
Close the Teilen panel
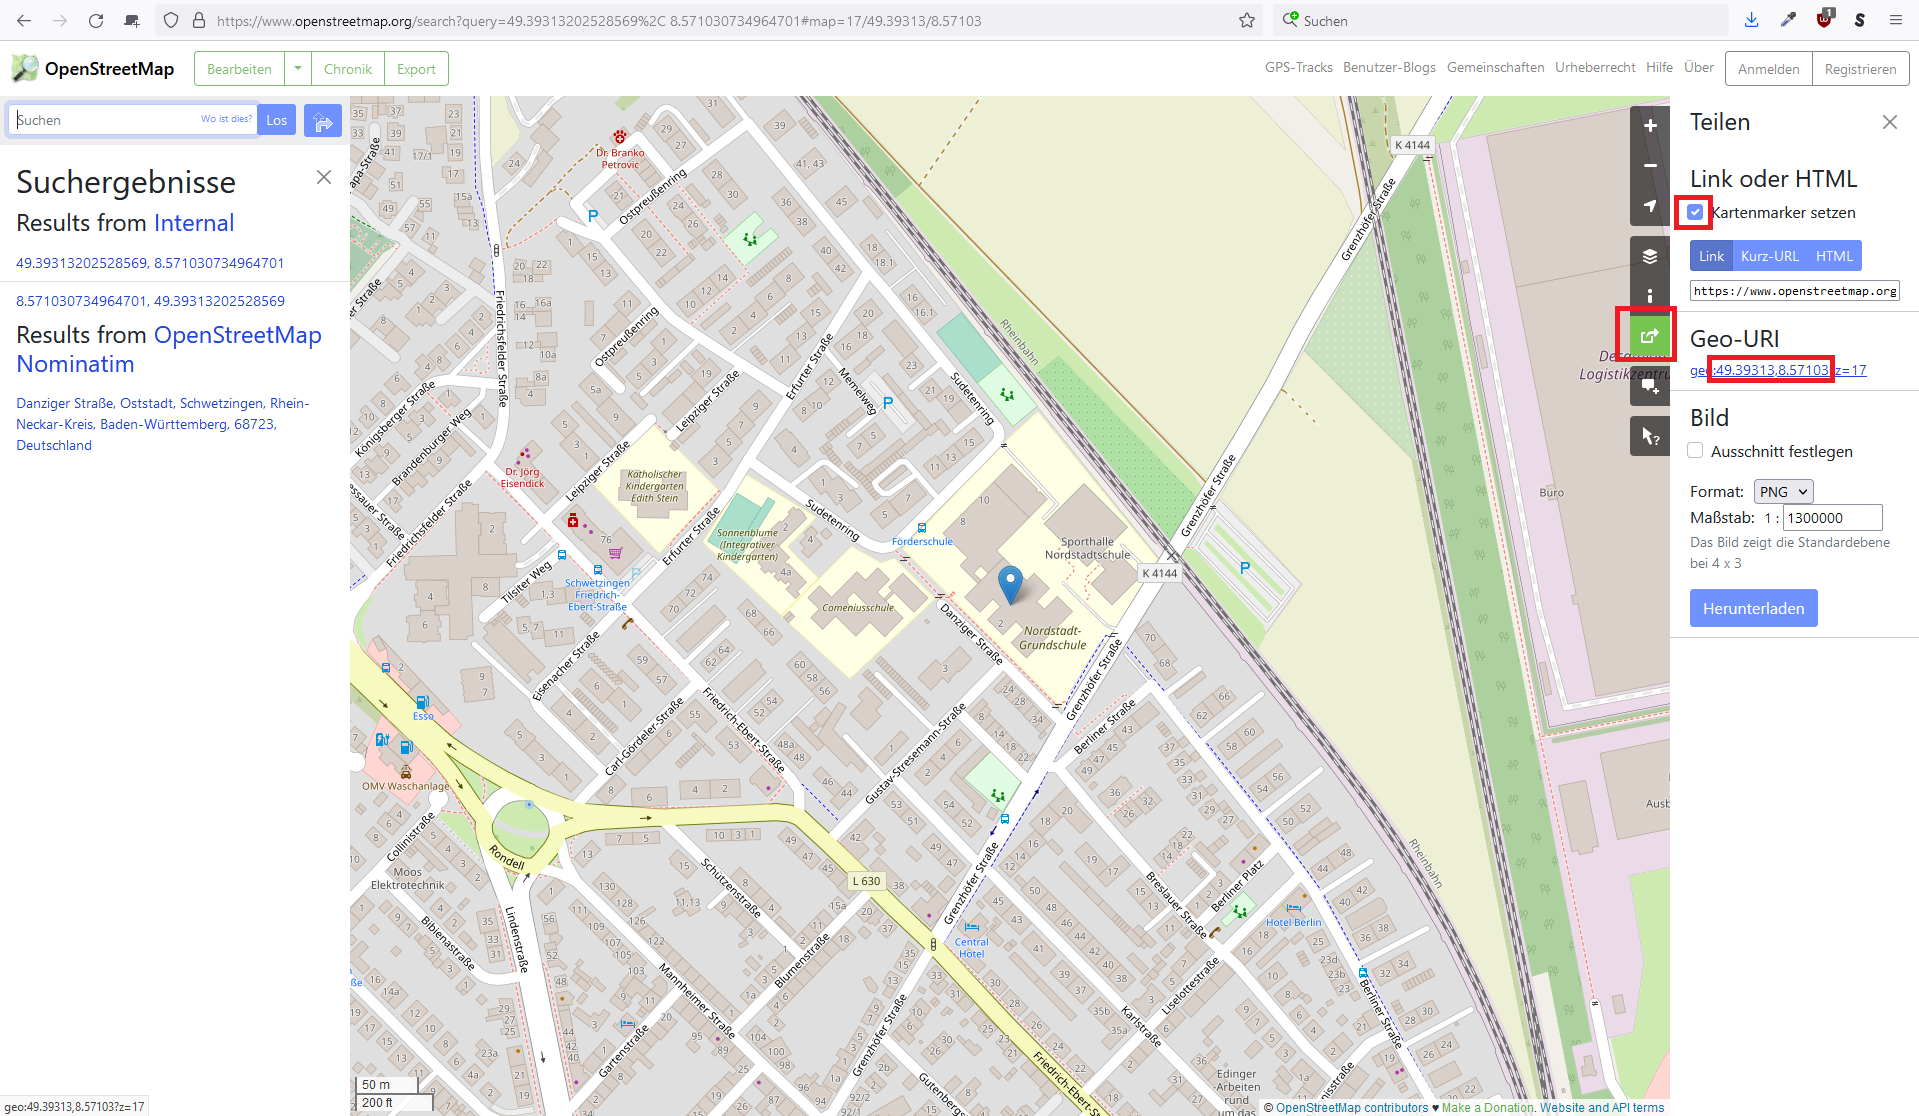(x=1889, y=122)
